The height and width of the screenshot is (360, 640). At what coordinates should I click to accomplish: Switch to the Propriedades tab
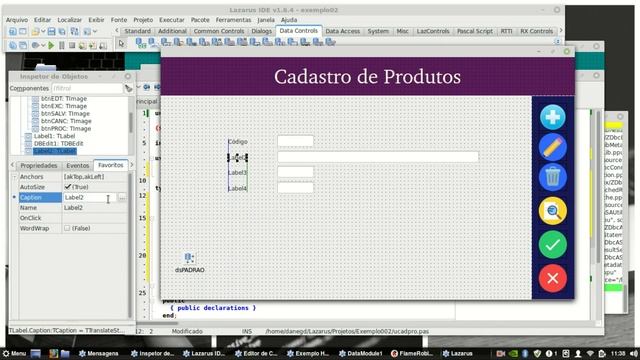point(39,165)
